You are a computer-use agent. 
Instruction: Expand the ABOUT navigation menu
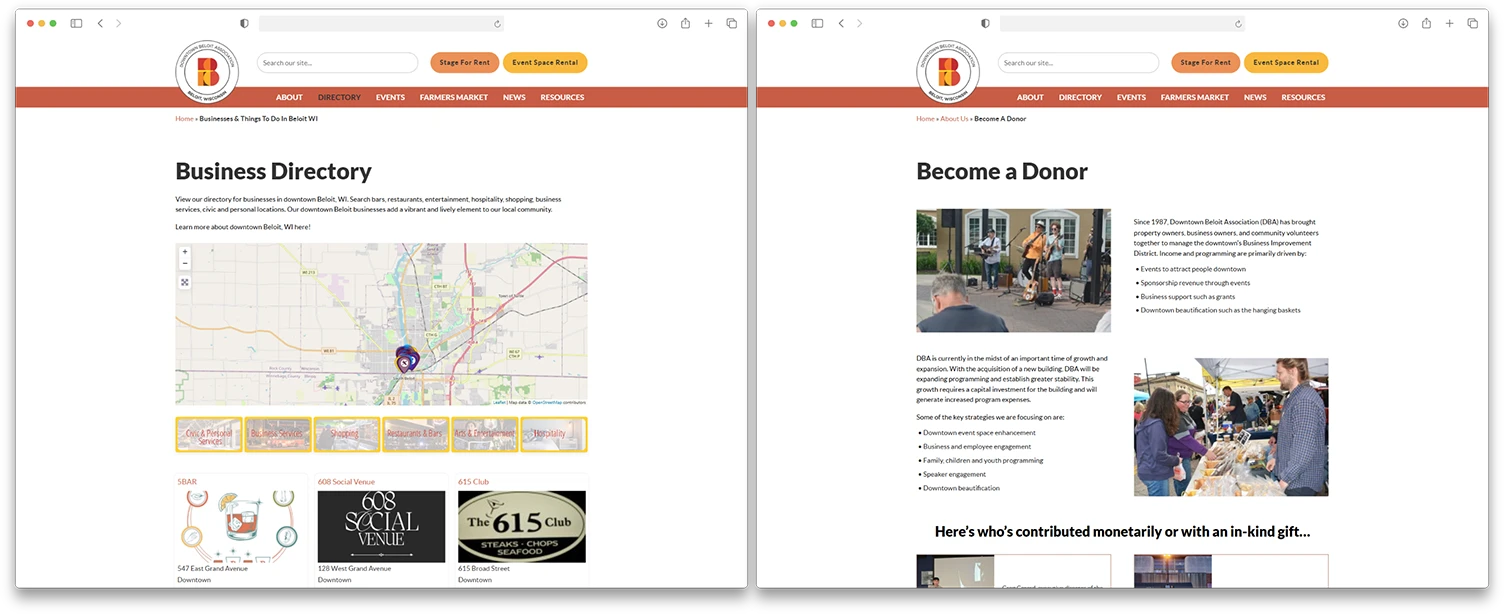pyautogui.click(x=289, y=97)
